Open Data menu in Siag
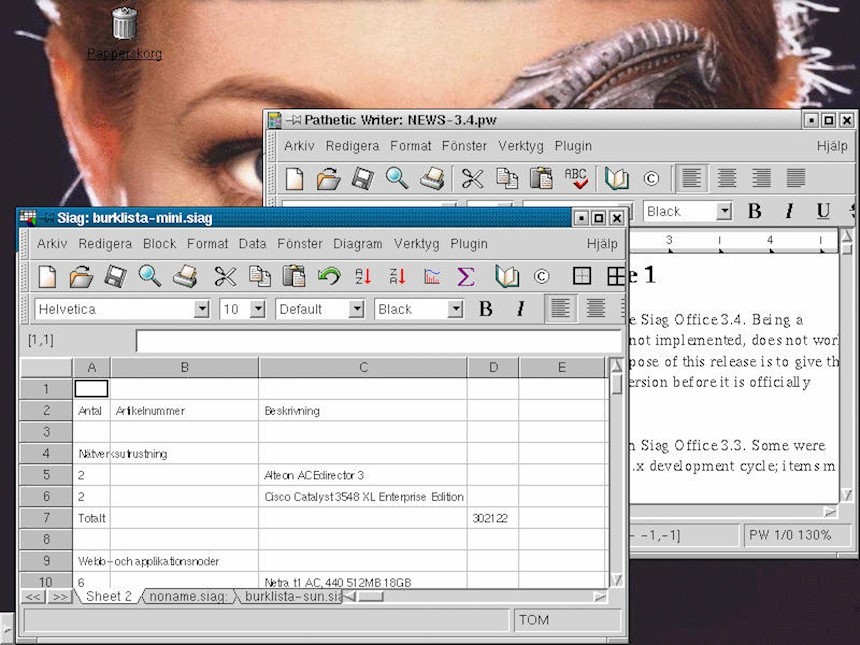 coord(252,244)
